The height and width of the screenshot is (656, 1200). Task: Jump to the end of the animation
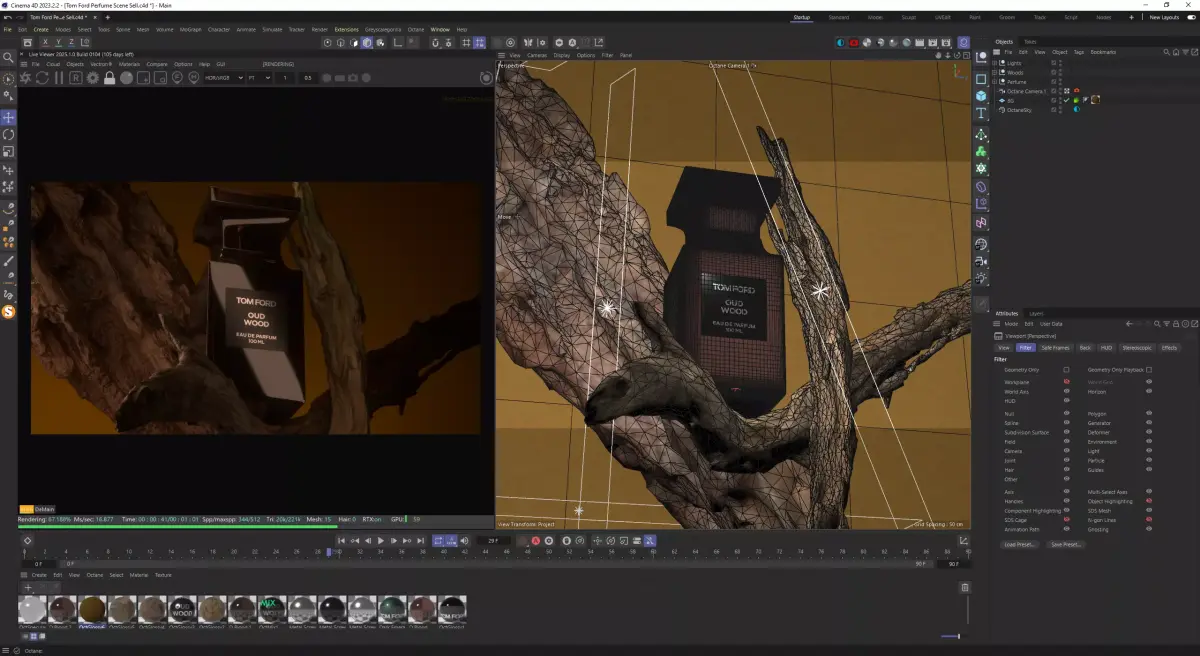click(x=420, y=541)
